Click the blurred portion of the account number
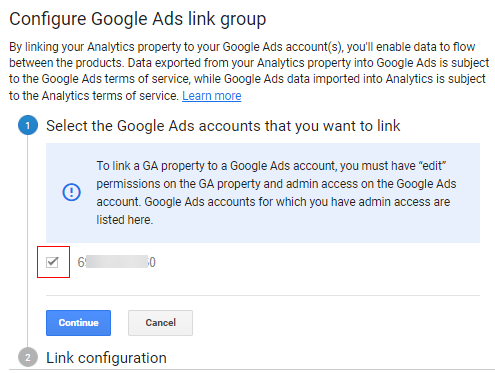 pos(117,262)
